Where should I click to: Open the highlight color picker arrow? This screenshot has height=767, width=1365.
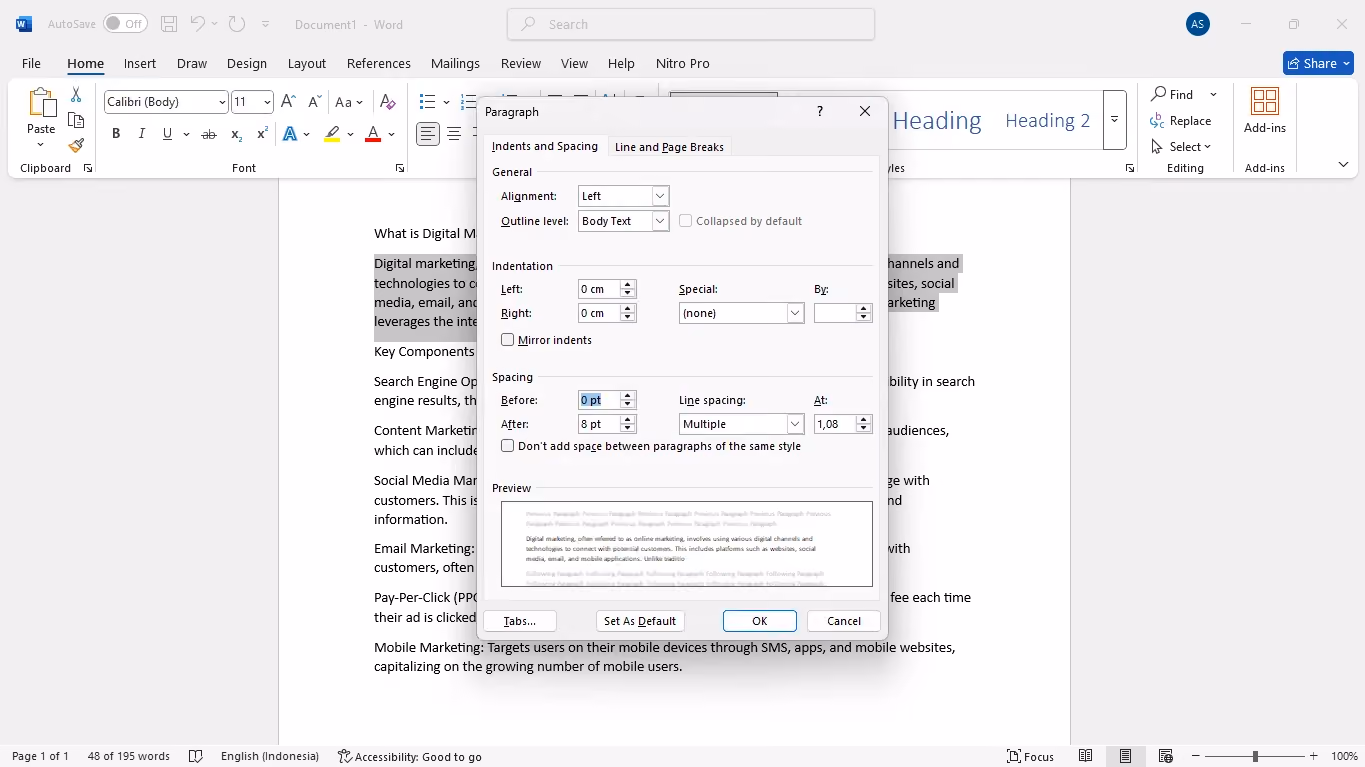tap(350, 134)
